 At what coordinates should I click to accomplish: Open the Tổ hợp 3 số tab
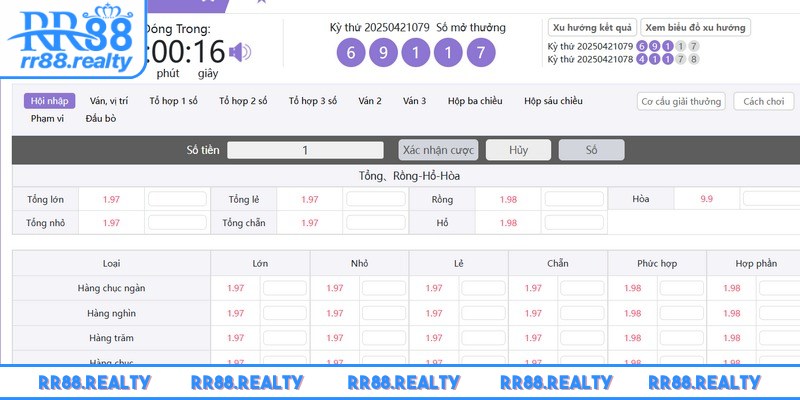tap(313, 101)
